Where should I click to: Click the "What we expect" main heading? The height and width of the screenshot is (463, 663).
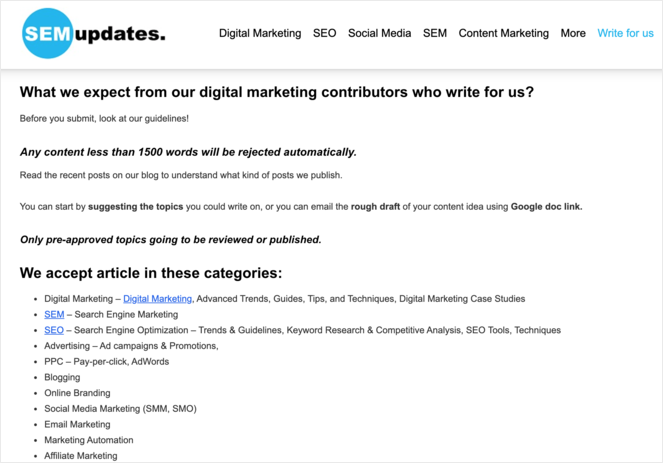click(277, 92)
